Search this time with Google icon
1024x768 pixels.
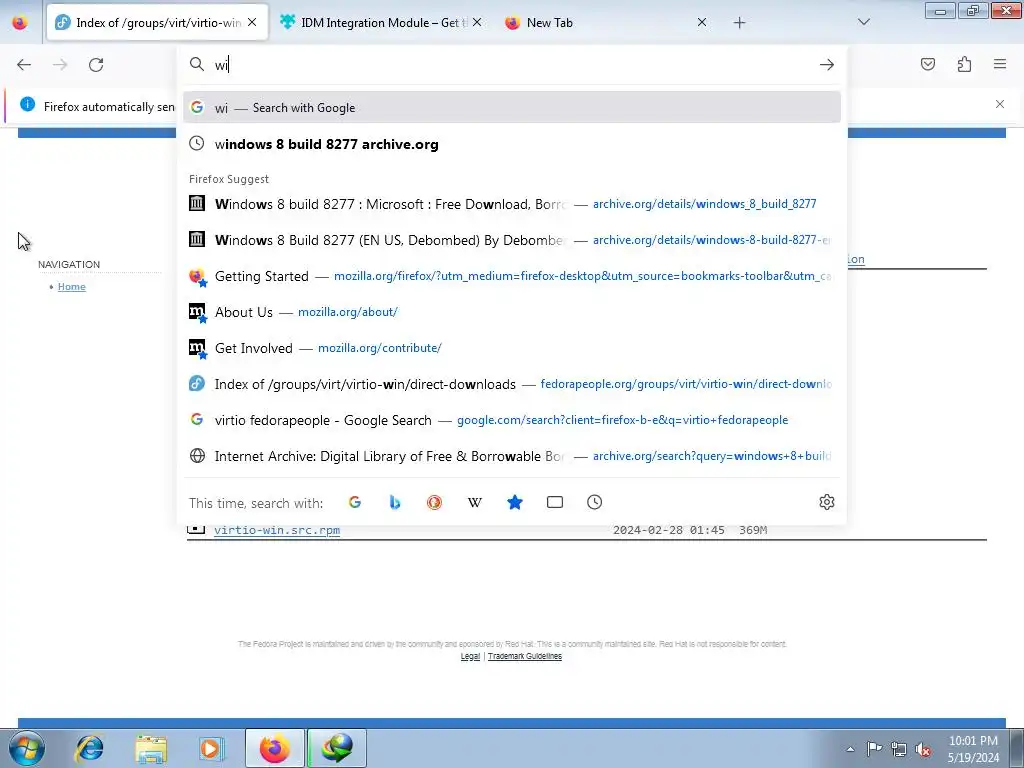click(x=355, y=502)
